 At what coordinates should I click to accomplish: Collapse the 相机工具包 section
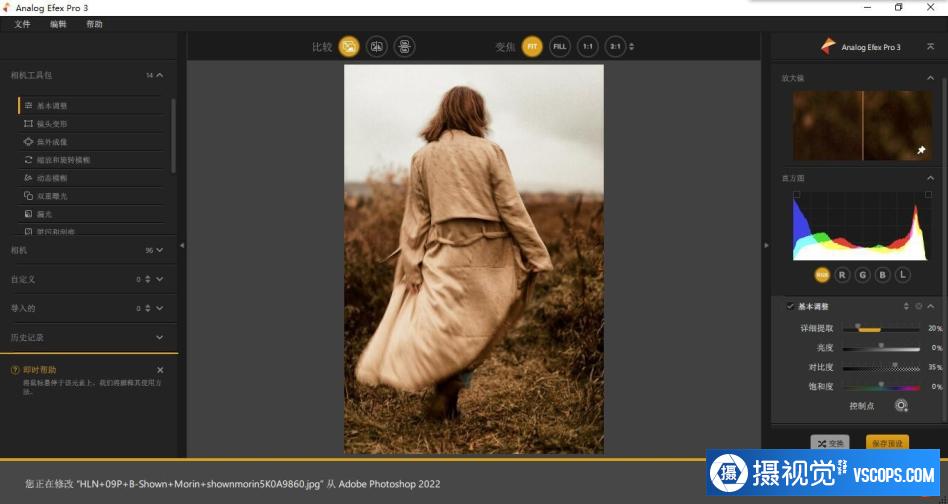click(x=160, y=76)
